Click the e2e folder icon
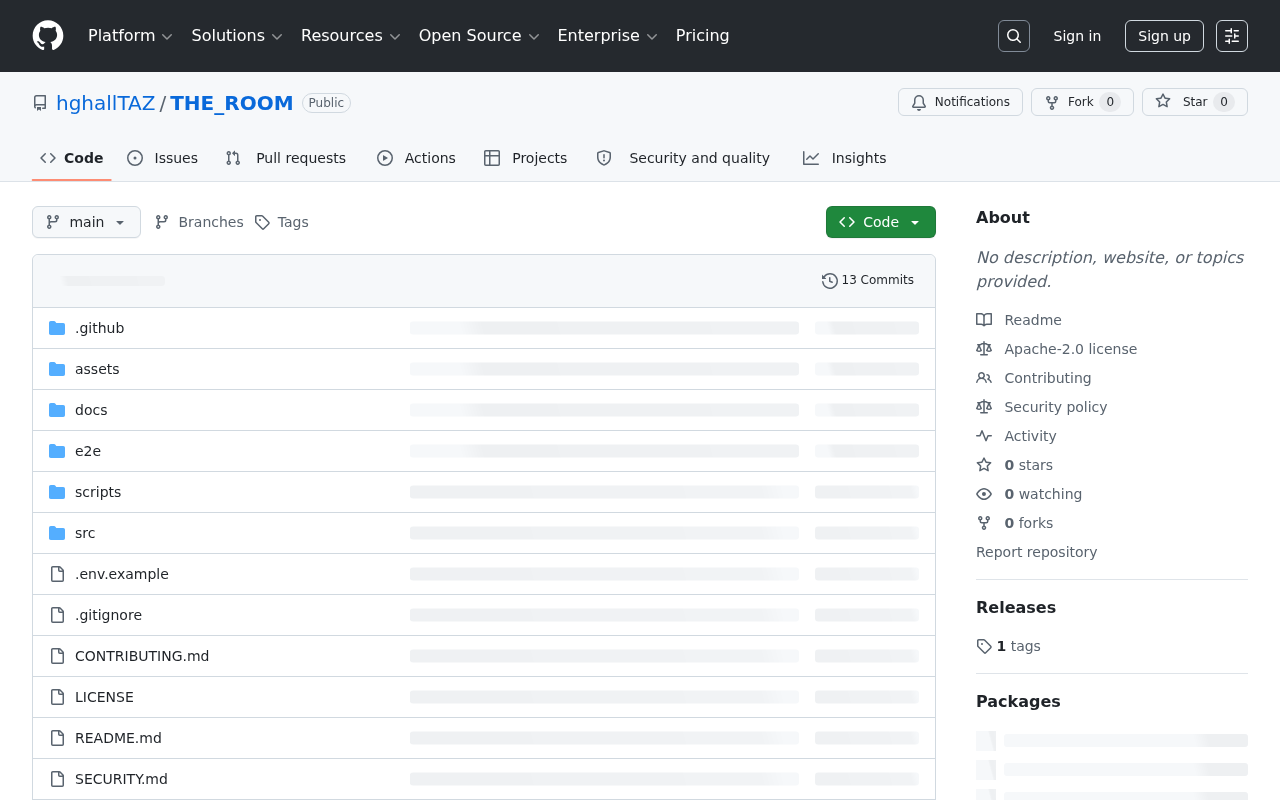 pos(57,451)
